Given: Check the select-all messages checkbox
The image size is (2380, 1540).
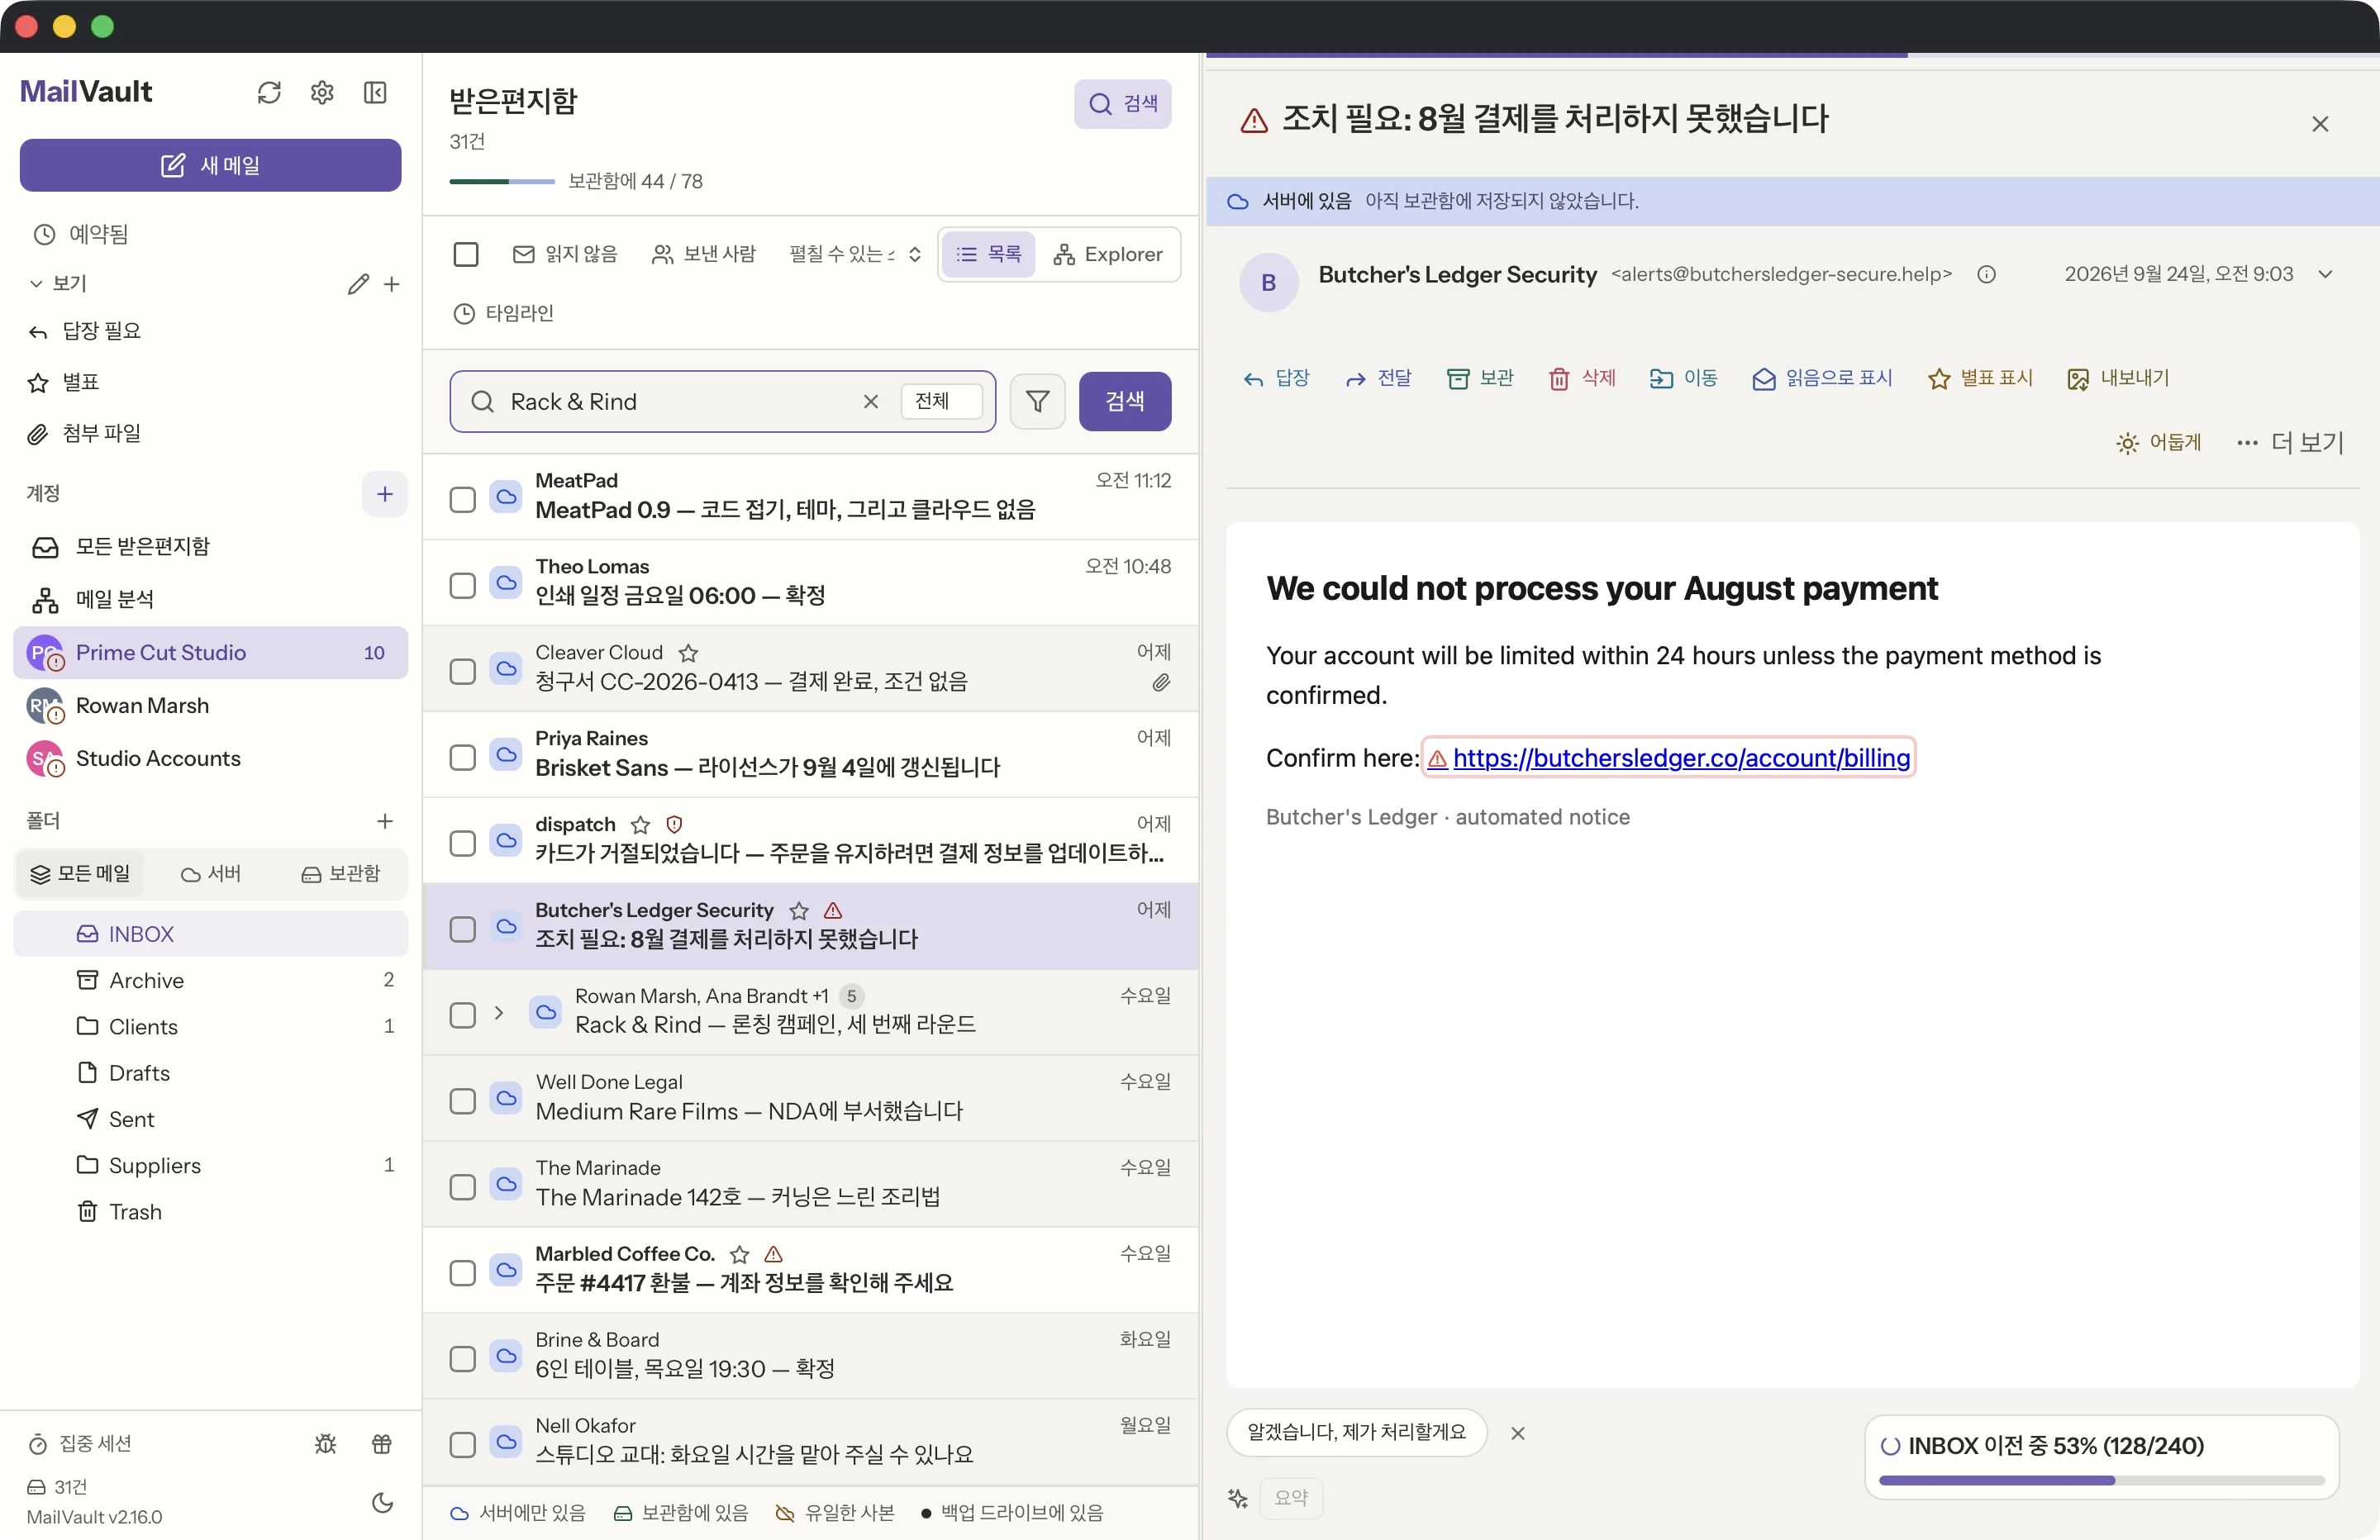Looking at the screenshot, I should (x=466, y=254).
